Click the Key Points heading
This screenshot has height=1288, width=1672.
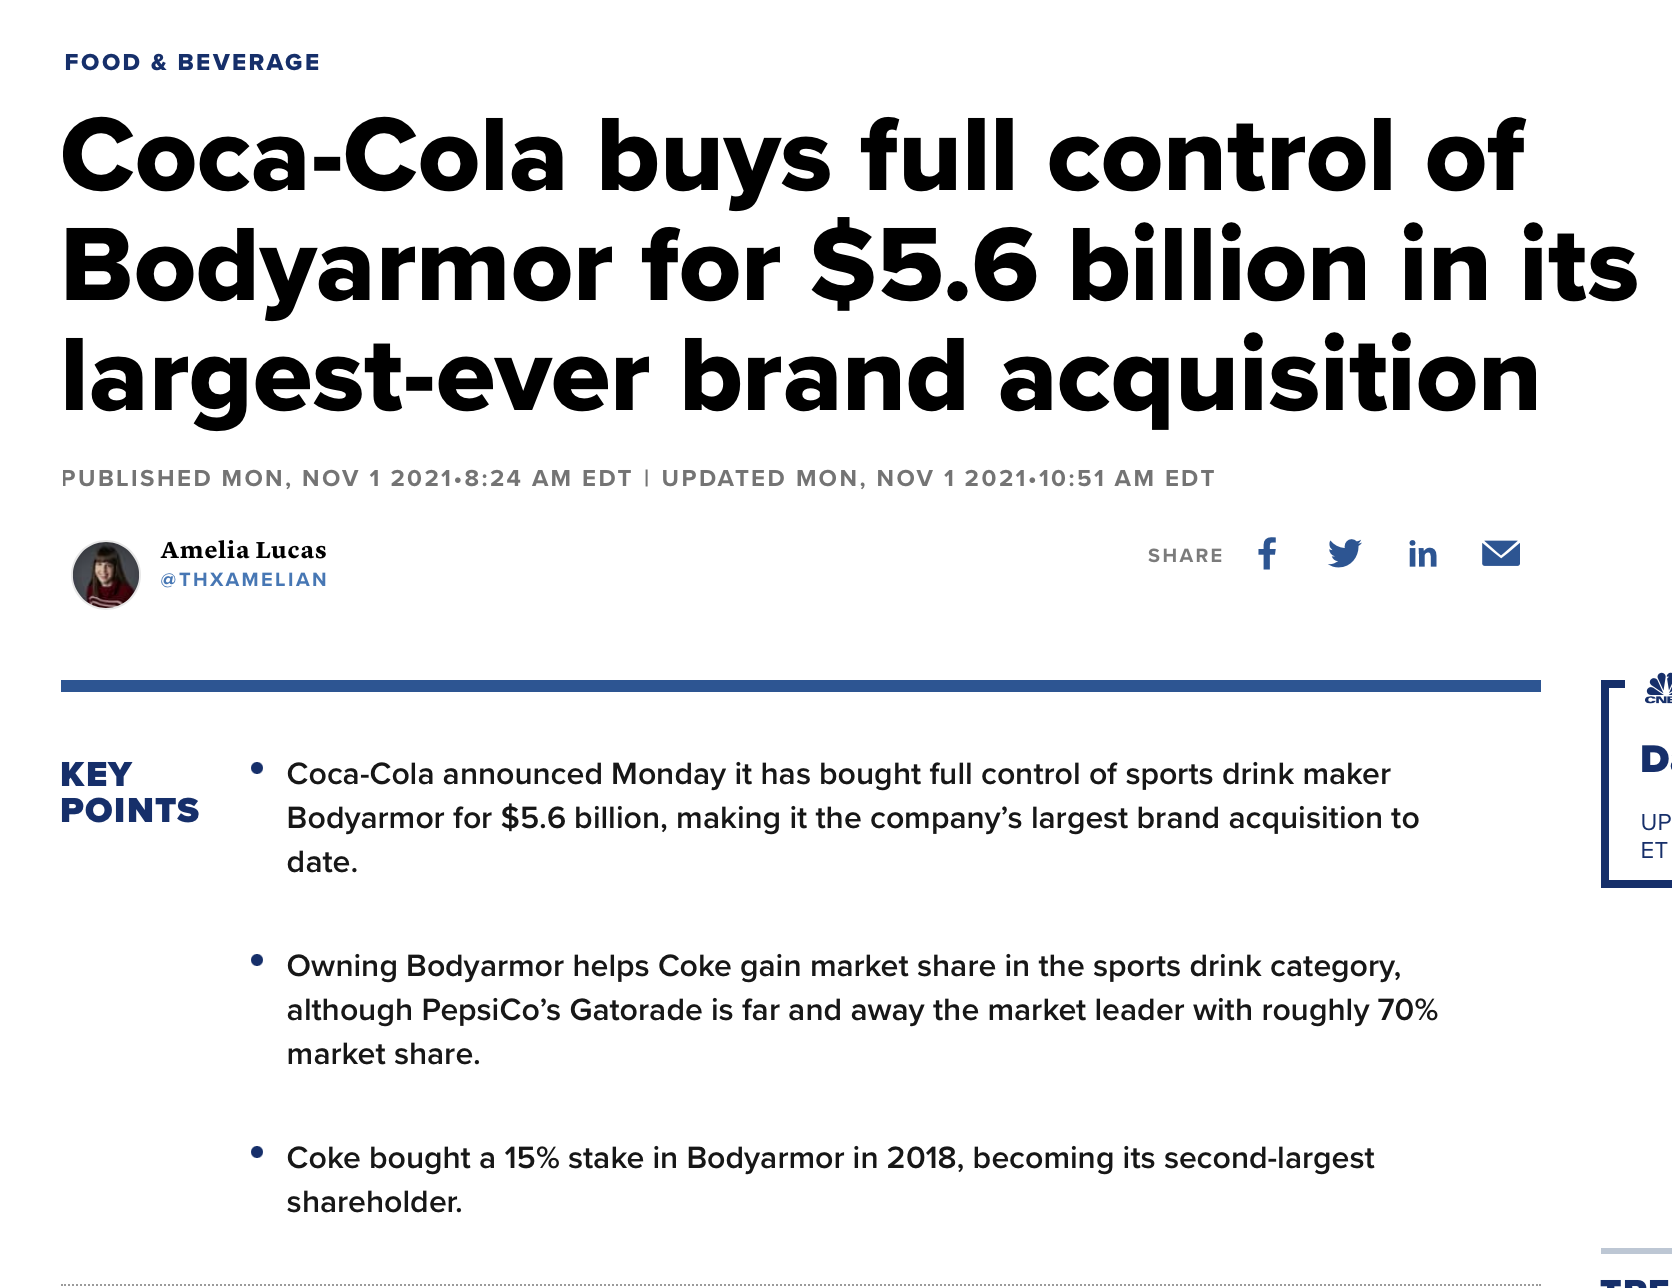pyautogui.click(x=130, y=792)
